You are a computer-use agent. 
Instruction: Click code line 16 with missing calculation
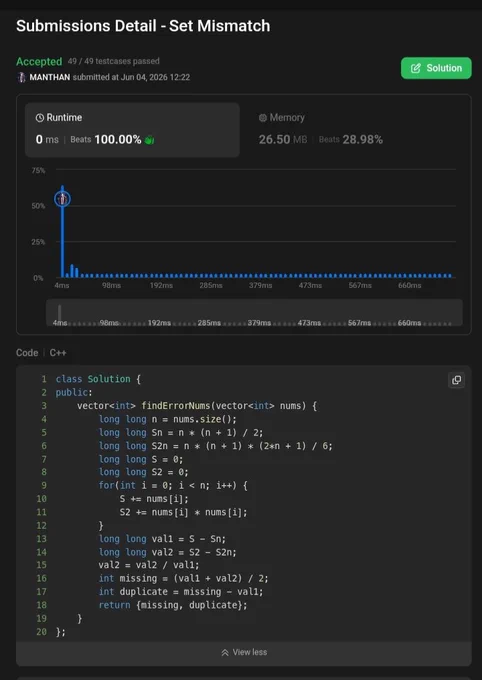pos(184,578)
